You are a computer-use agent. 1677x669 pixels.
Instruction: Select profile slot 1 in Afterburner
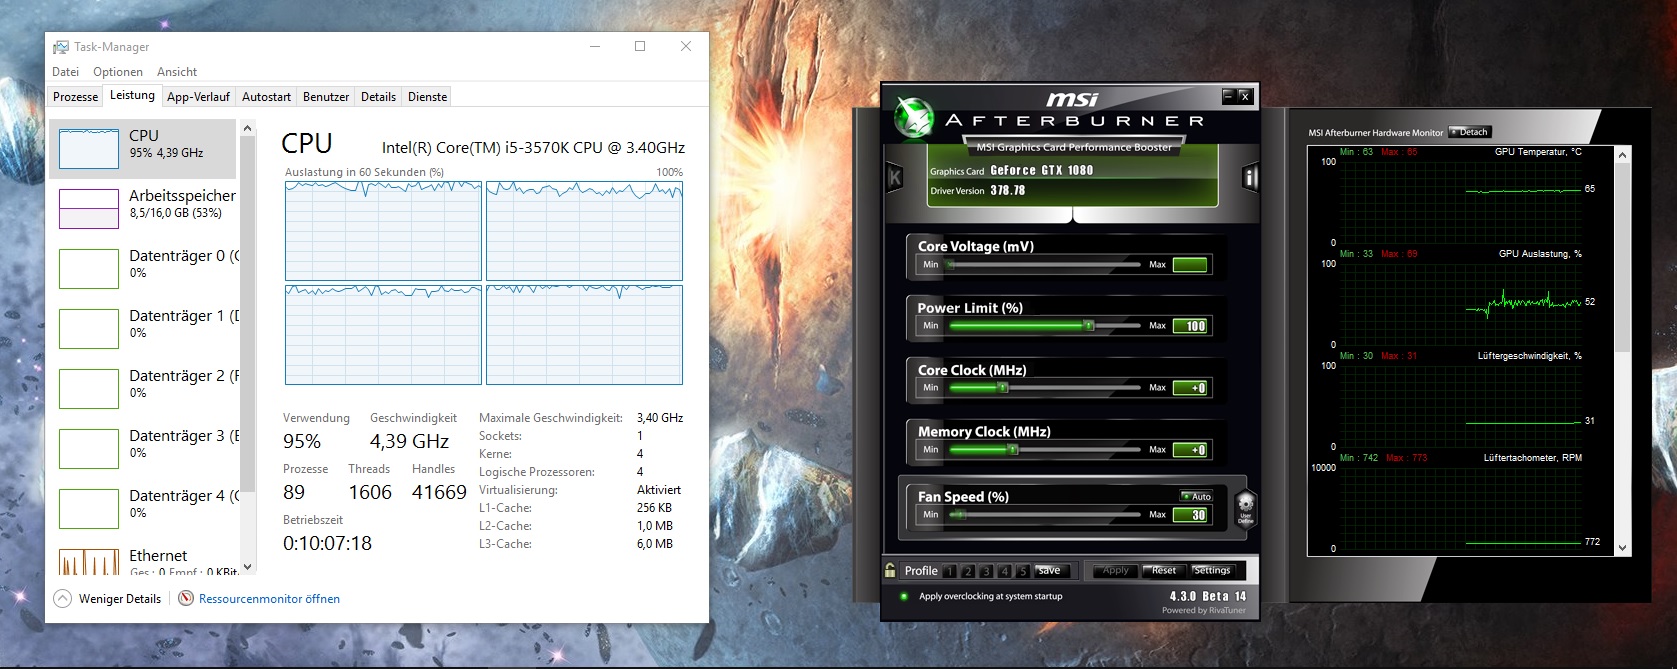(x=949, y=571)
